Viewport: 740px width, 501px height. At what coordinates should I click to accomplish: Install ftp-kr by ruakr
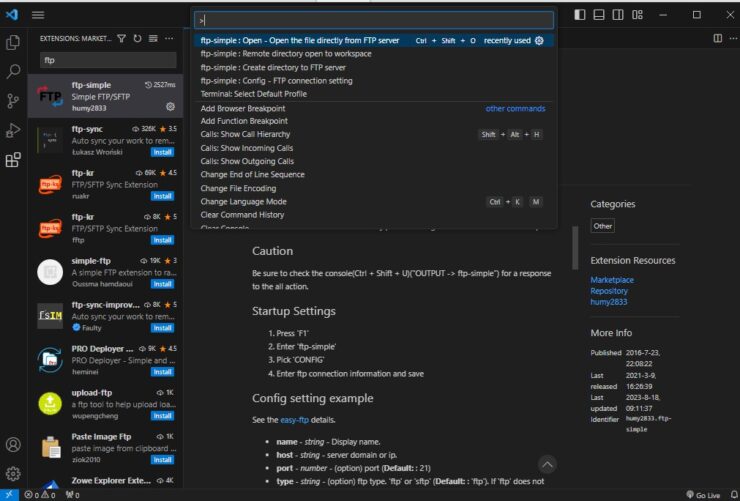point(162,196)
